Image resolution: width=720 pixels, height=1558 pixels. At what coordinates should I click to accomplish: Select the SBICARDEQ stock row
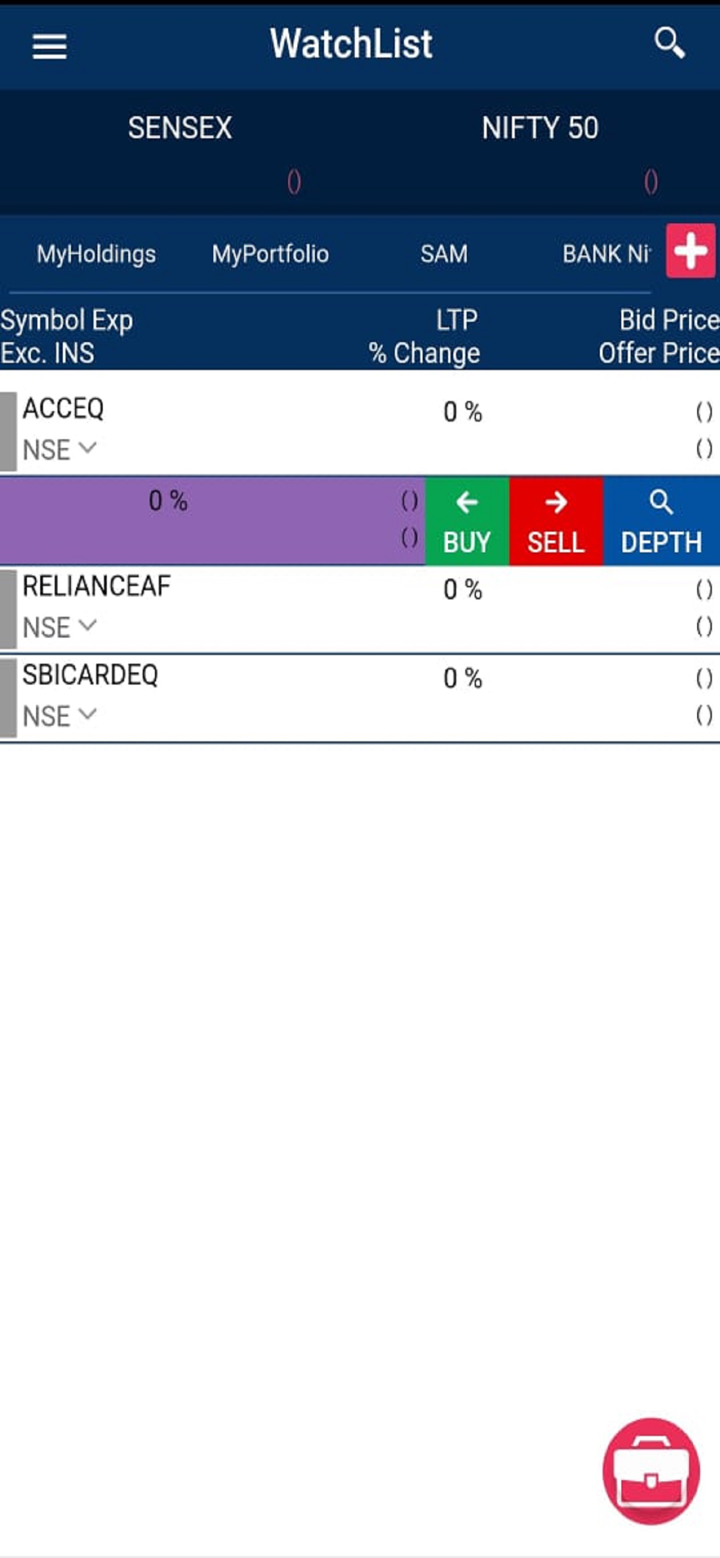[300, 696]
